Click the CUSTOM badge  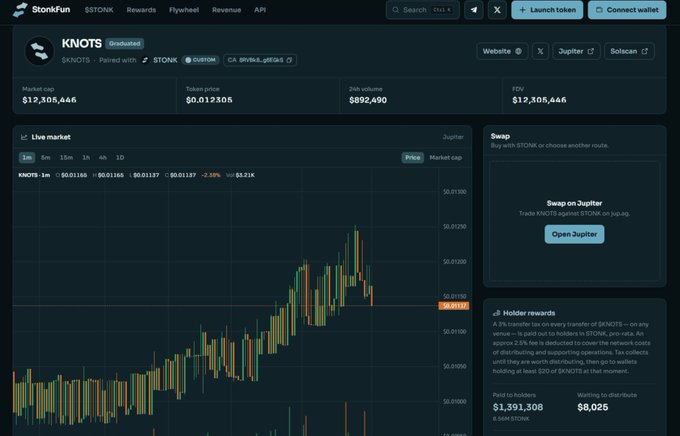tap(200, 60)
